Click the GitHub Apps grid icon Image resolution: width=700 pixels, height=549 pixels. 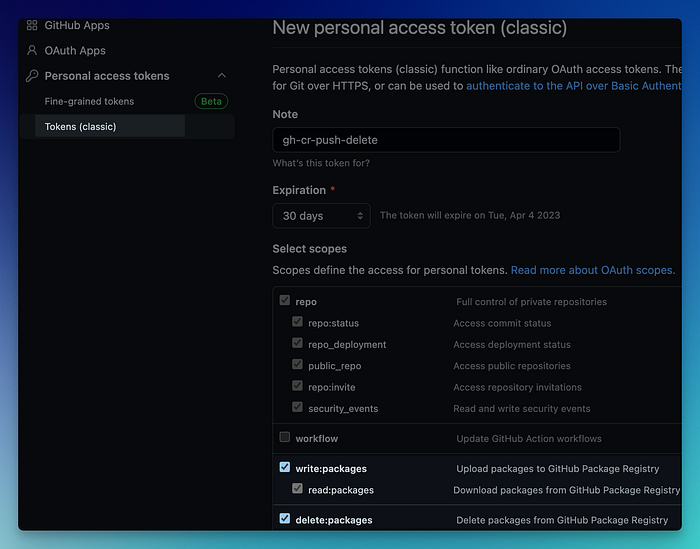tap(32, 25)
